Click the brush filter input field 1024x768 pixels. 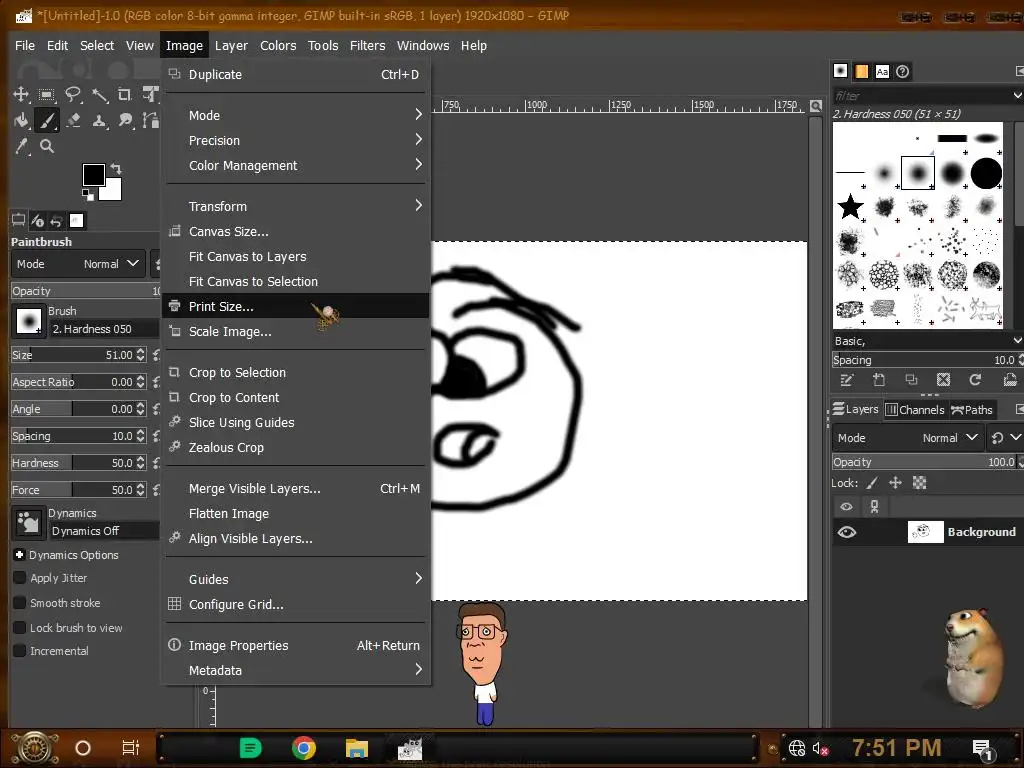point(921,95)
